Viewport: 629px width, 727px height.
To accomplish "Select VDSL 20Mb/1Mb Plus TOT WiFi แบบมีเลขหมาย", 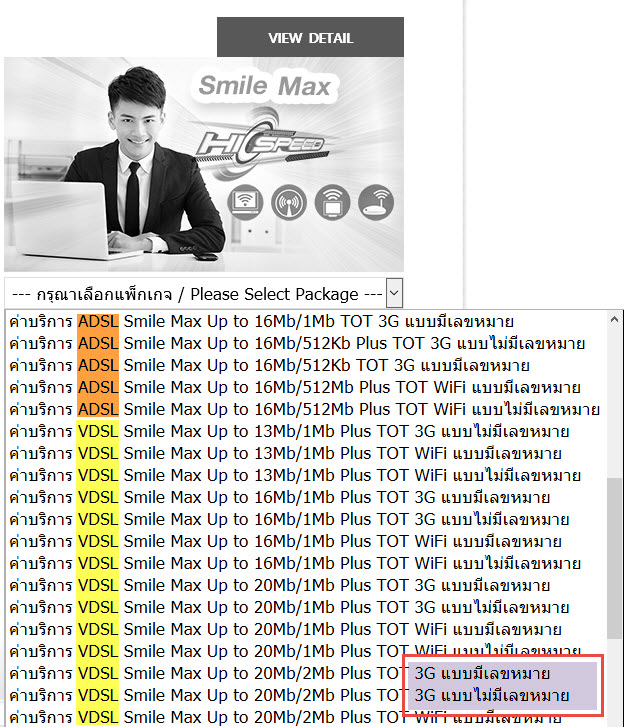I will pyautogui.click(x=306, y=630).
